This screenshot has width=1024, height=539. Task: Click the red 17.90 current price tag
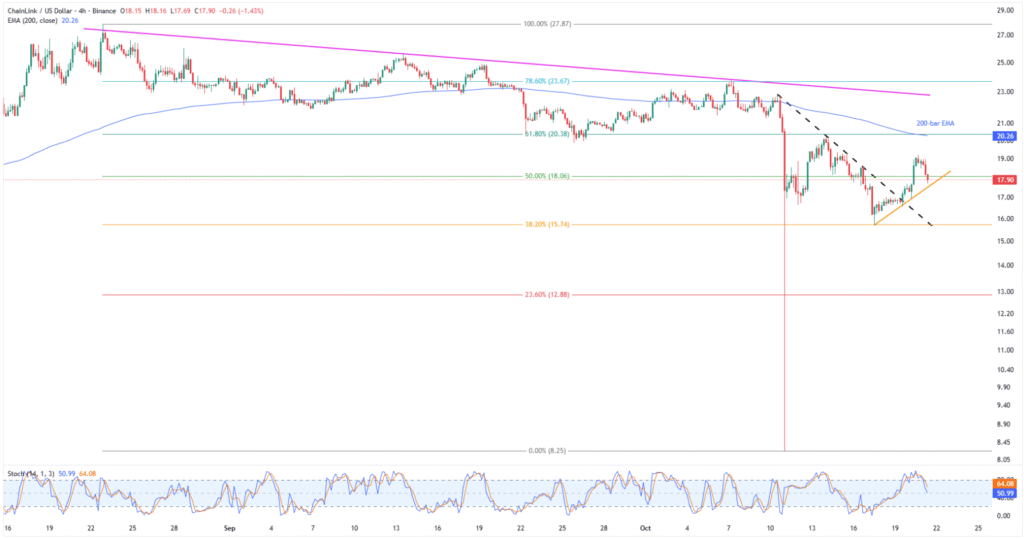coord(1005,180)
